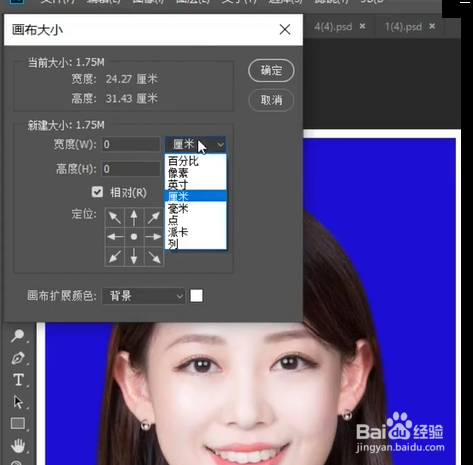Close the 4(4).psd document tab

pyautogui.click(x=362, y=26)
